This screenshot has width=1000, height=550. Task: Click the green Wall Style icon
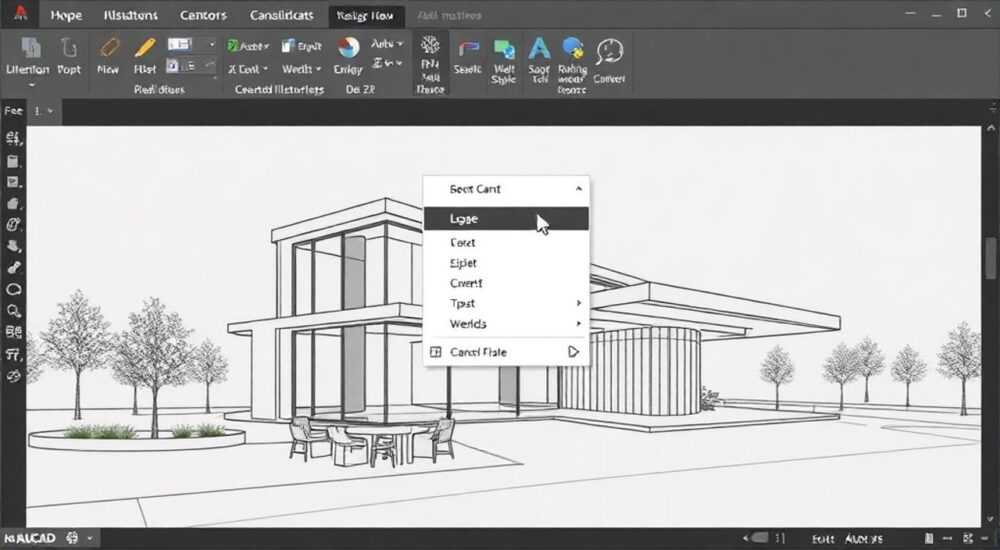(x=504, y=49)
